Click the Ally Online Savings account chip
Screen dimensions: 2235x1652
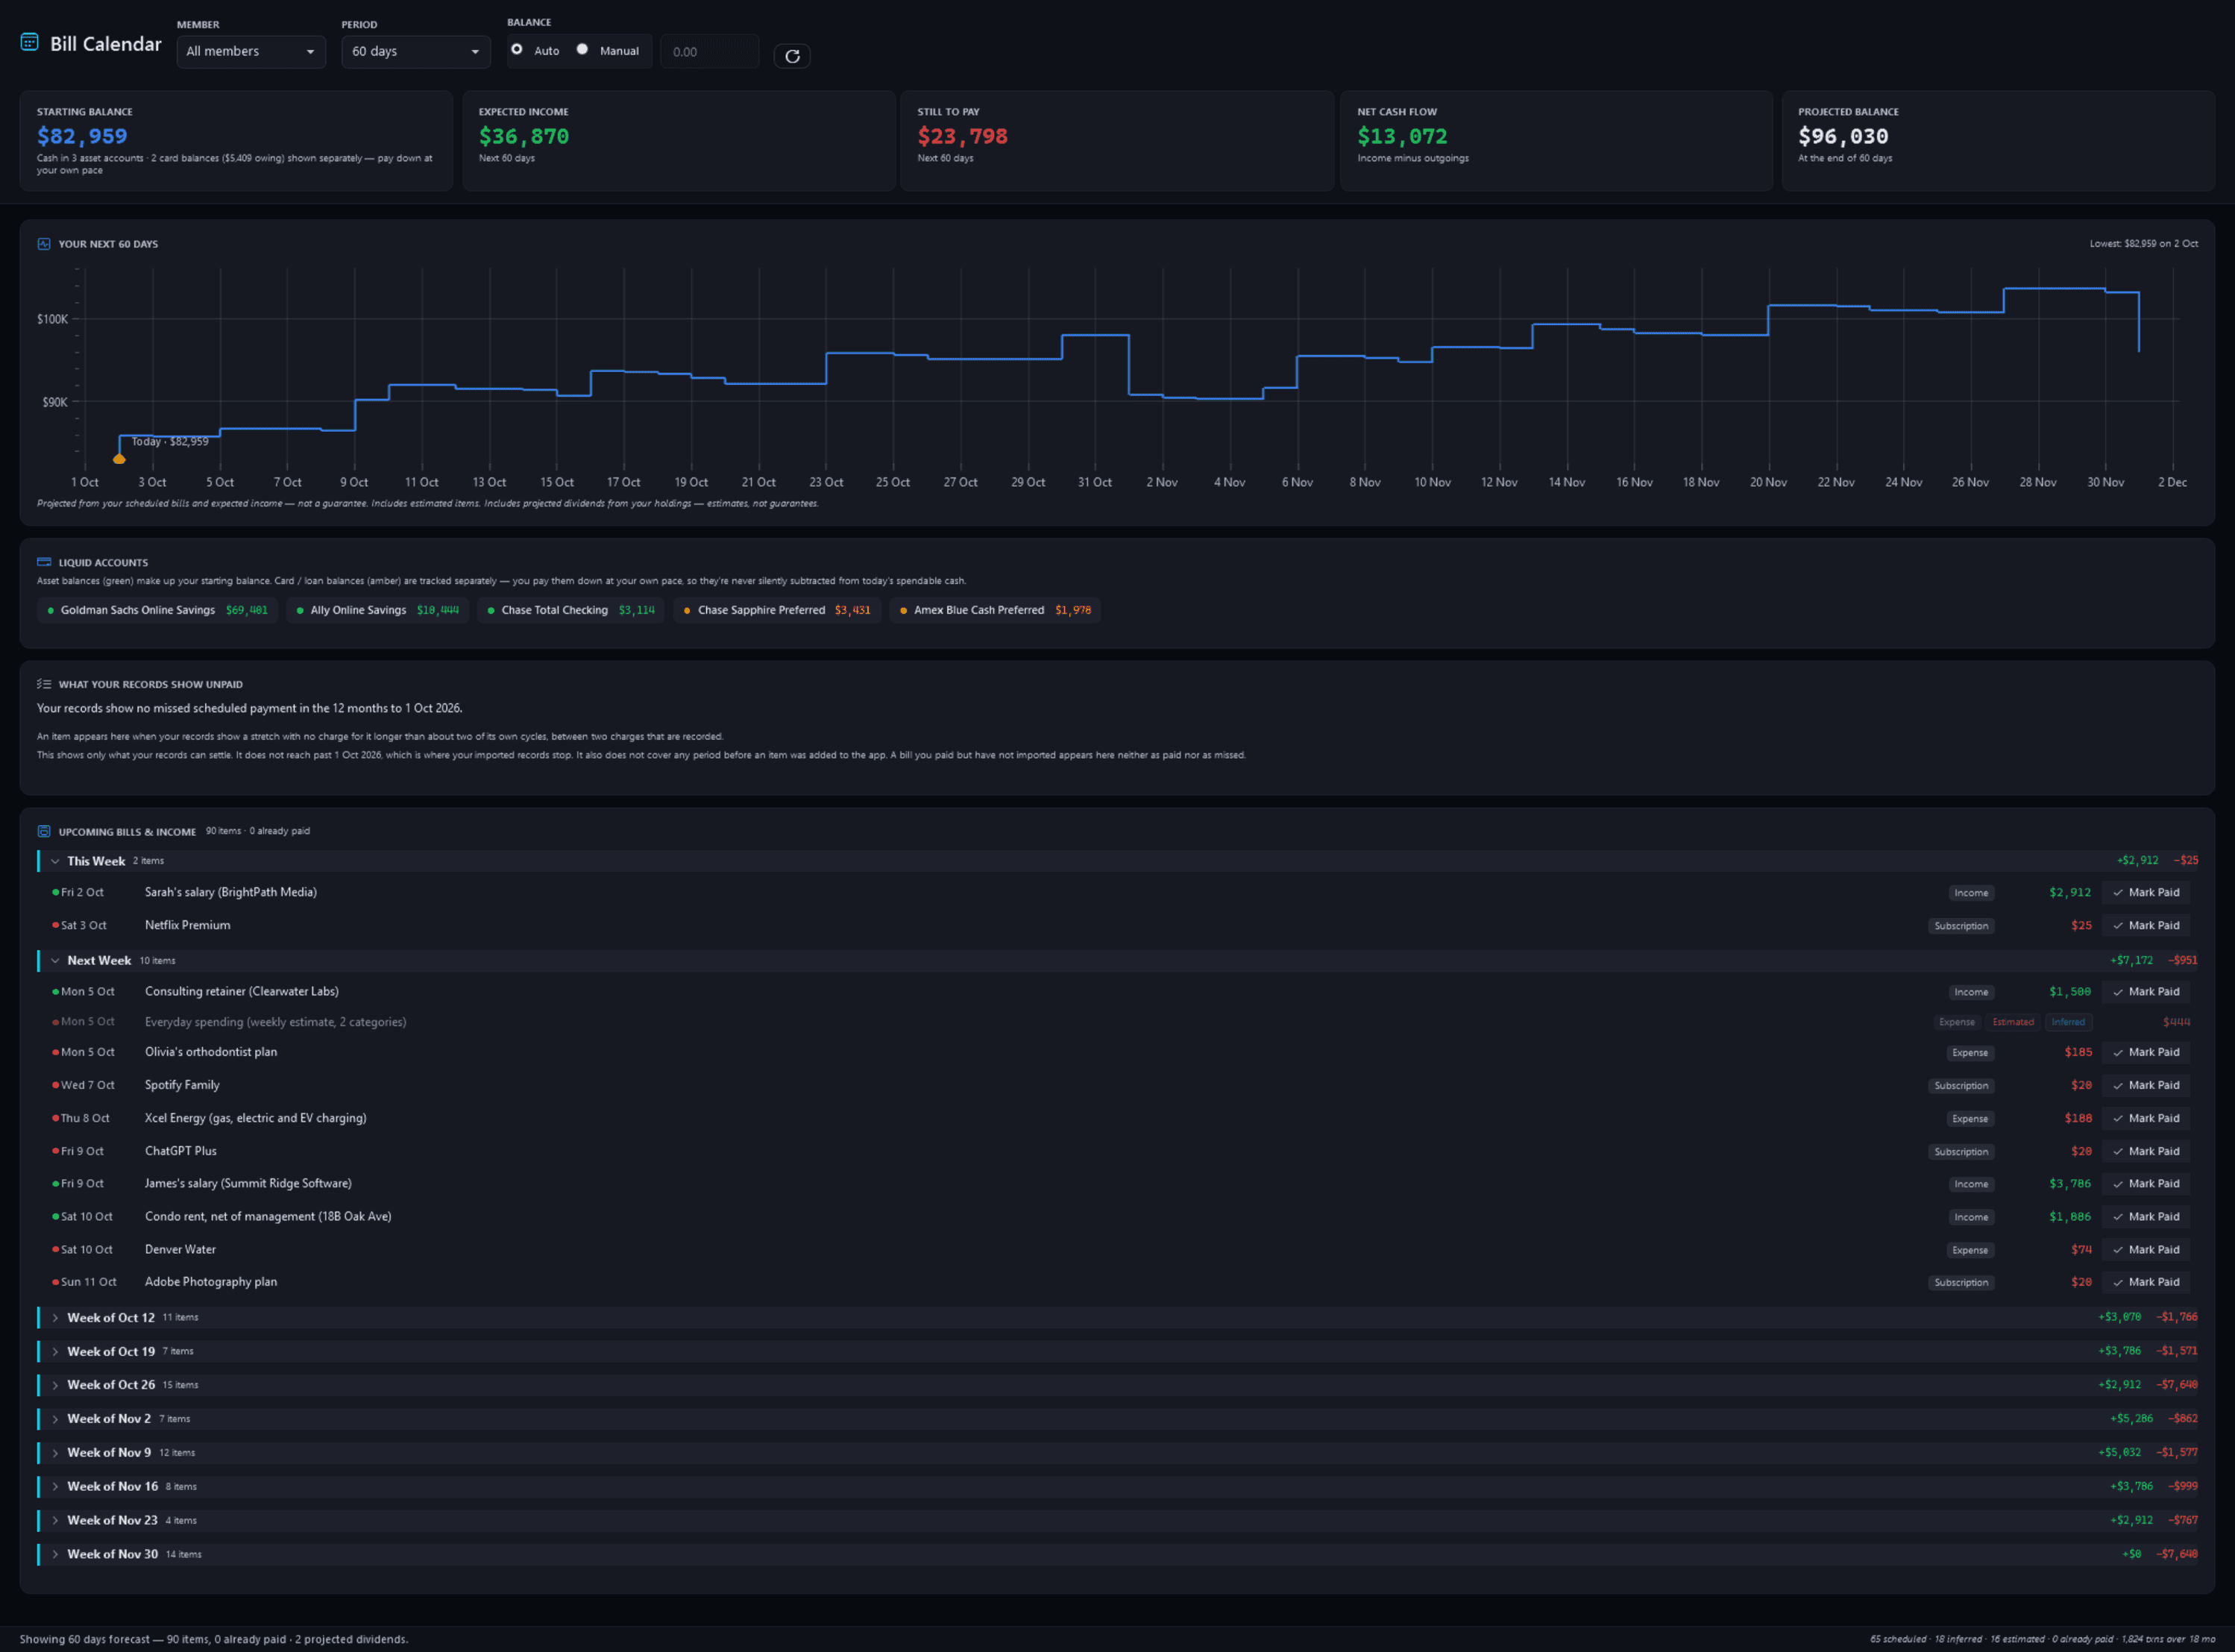[x=378, y=610]
